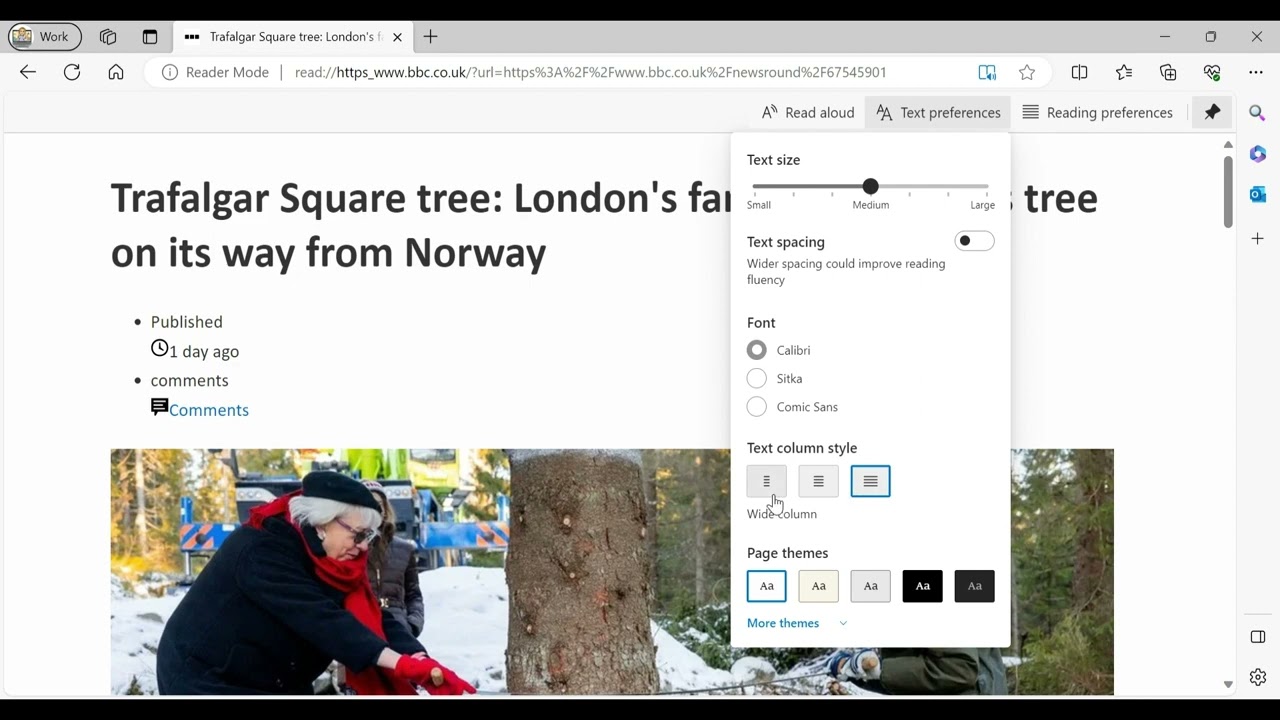Select the Sitka font option
This screenshot has width=1280, height=720.
pyautogui.click(x=757, y=378)
